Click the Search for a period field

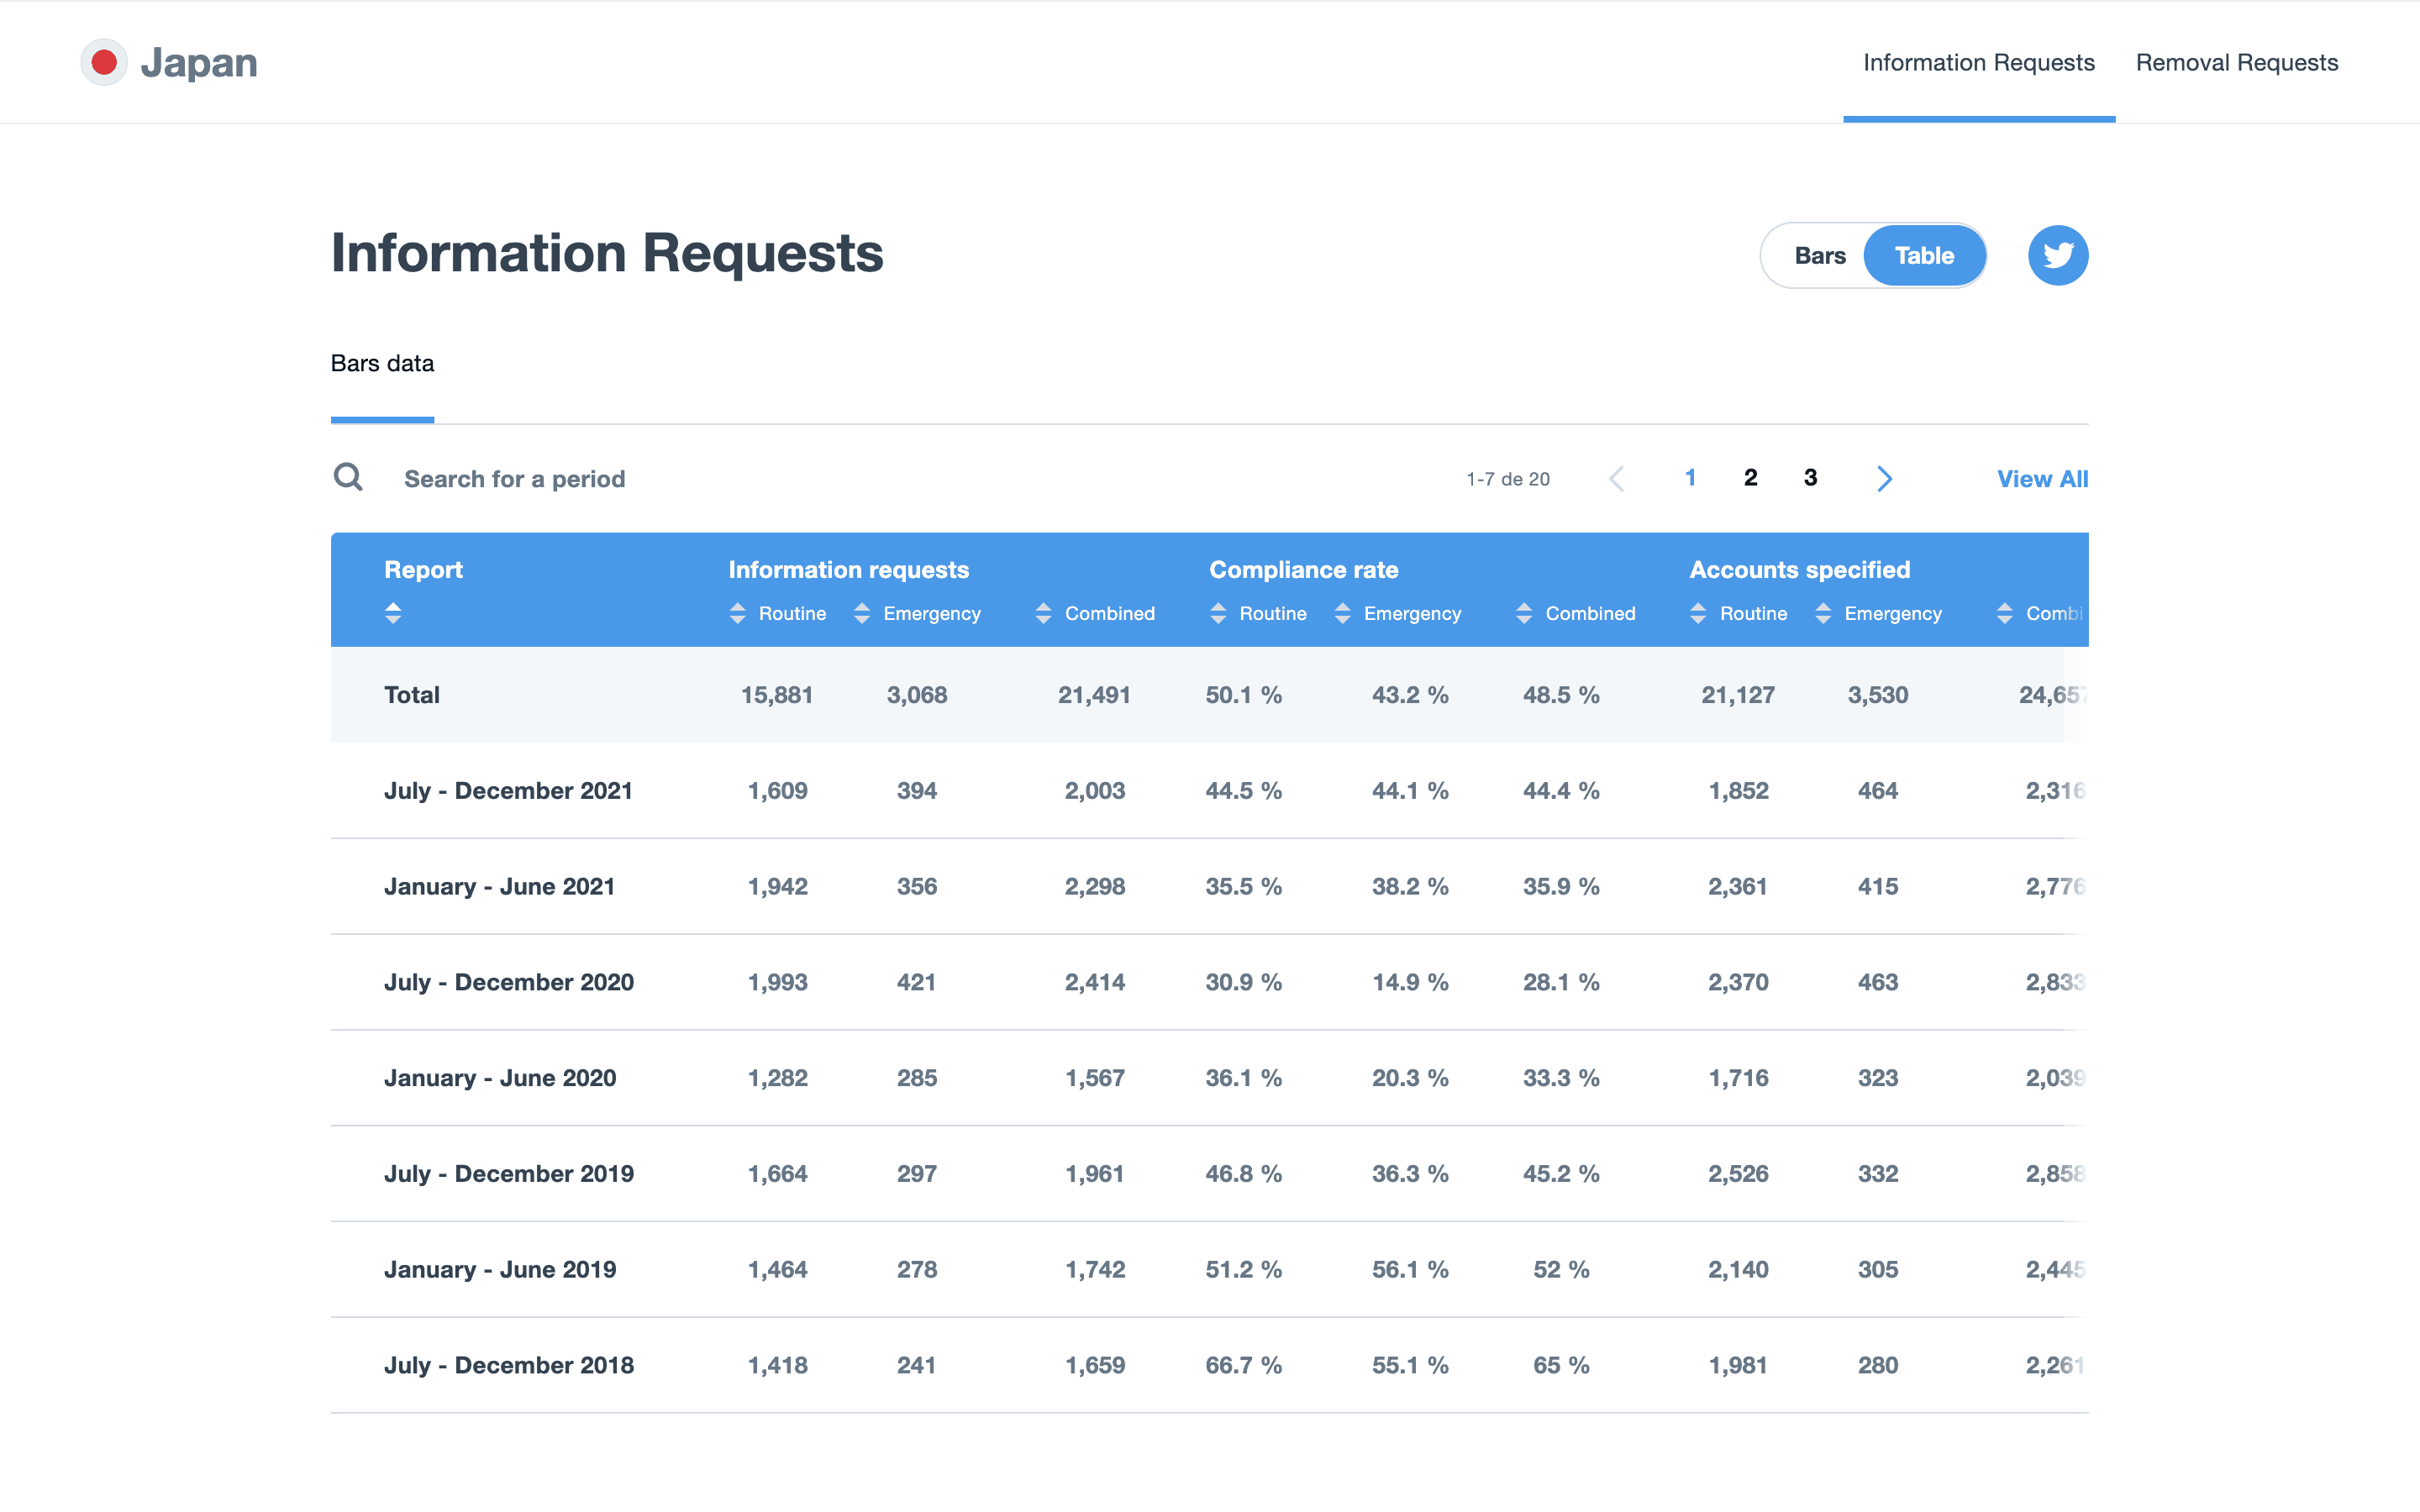515,478
